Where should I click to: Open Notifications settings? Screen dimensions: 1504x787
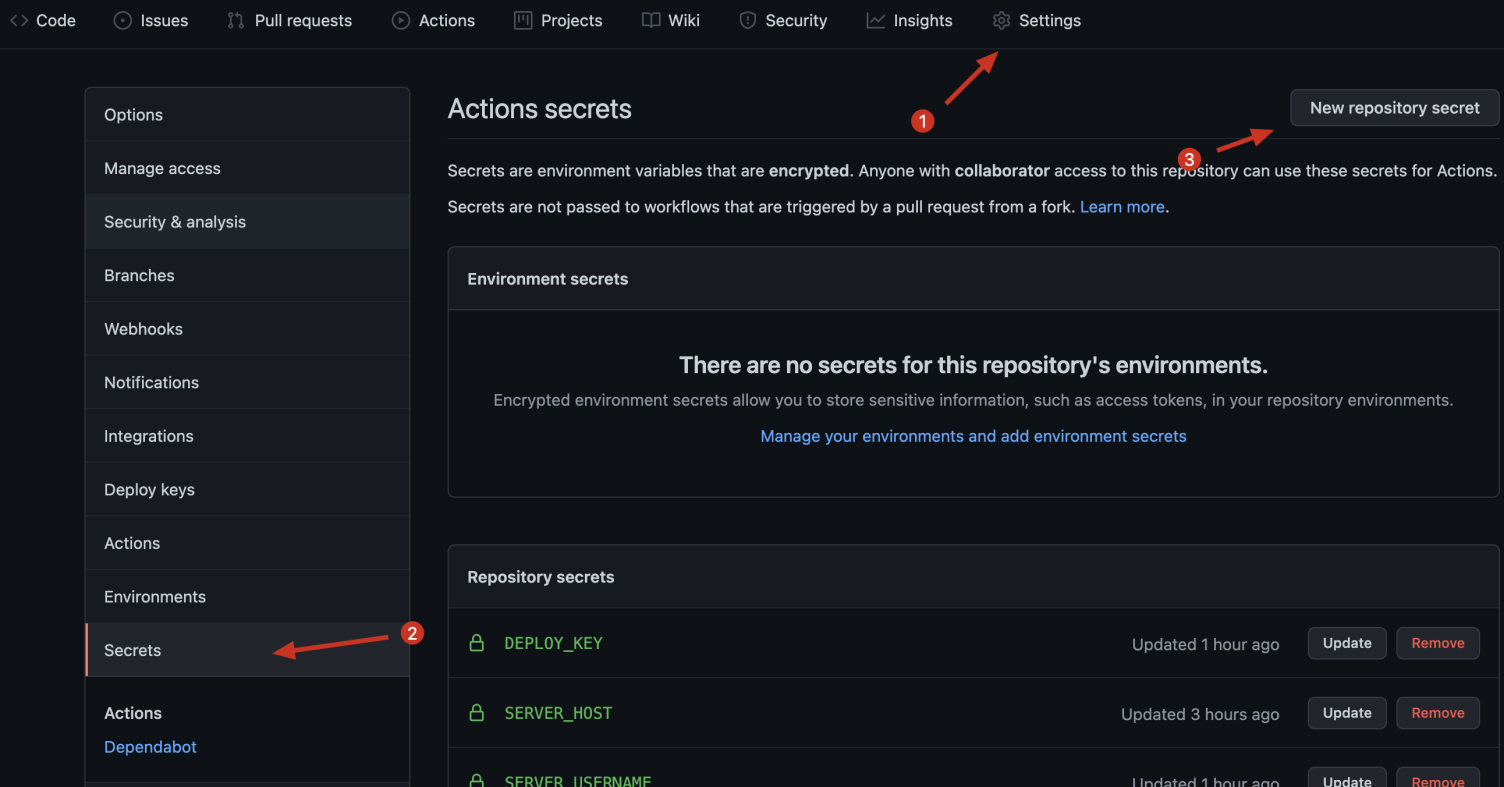(x=247, y=382)
